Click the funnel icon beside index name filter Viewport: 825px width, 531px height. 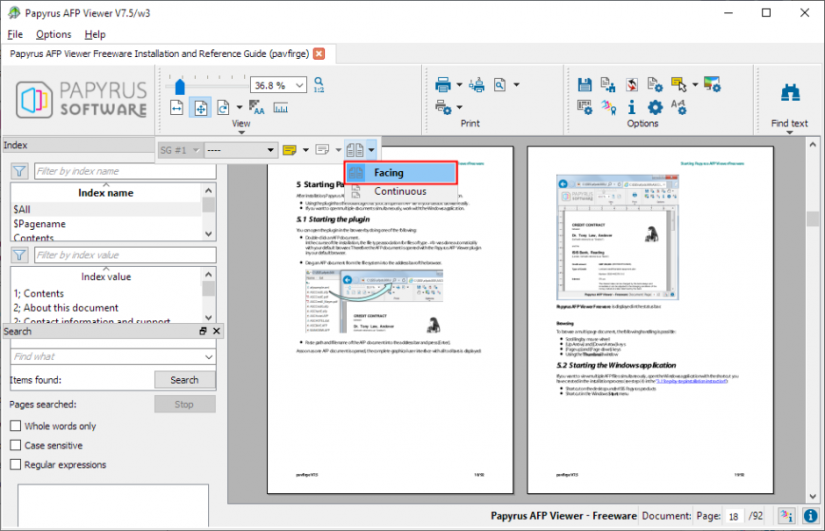[x=19, y=171]
